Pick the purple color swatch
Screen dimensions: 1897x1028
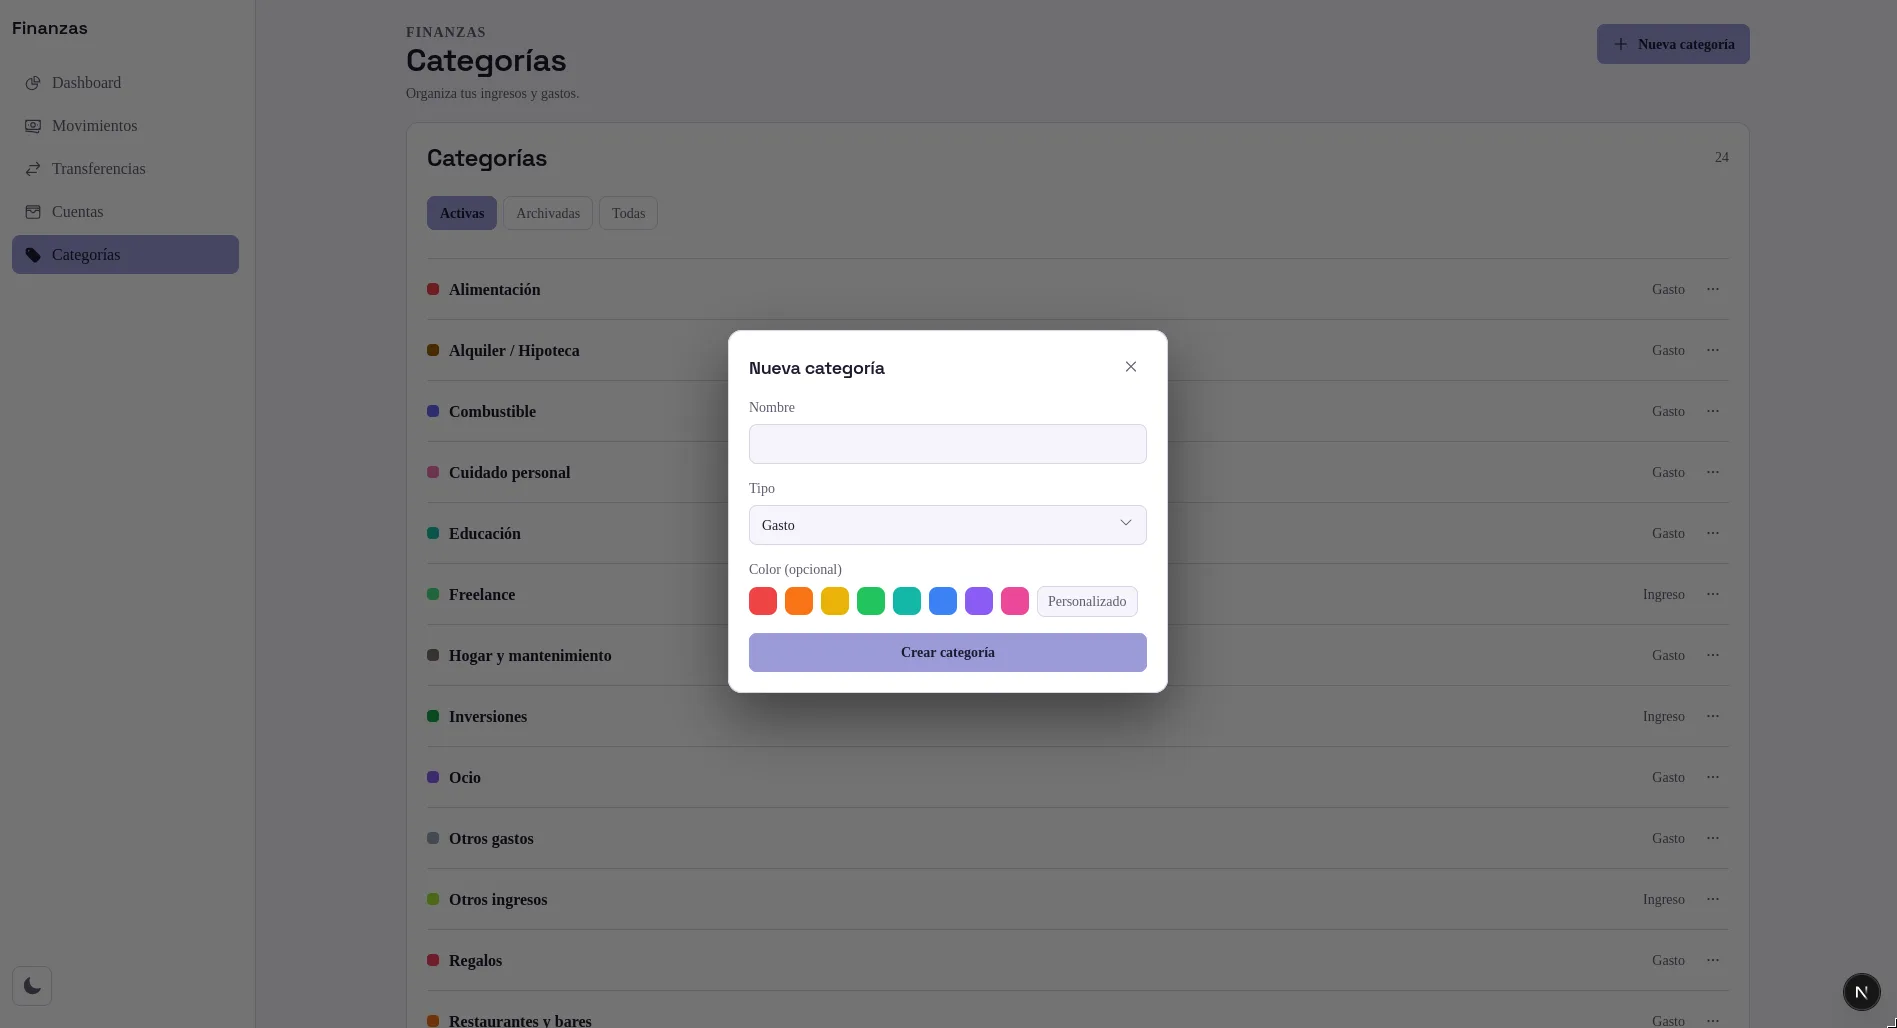pos(979,601)
